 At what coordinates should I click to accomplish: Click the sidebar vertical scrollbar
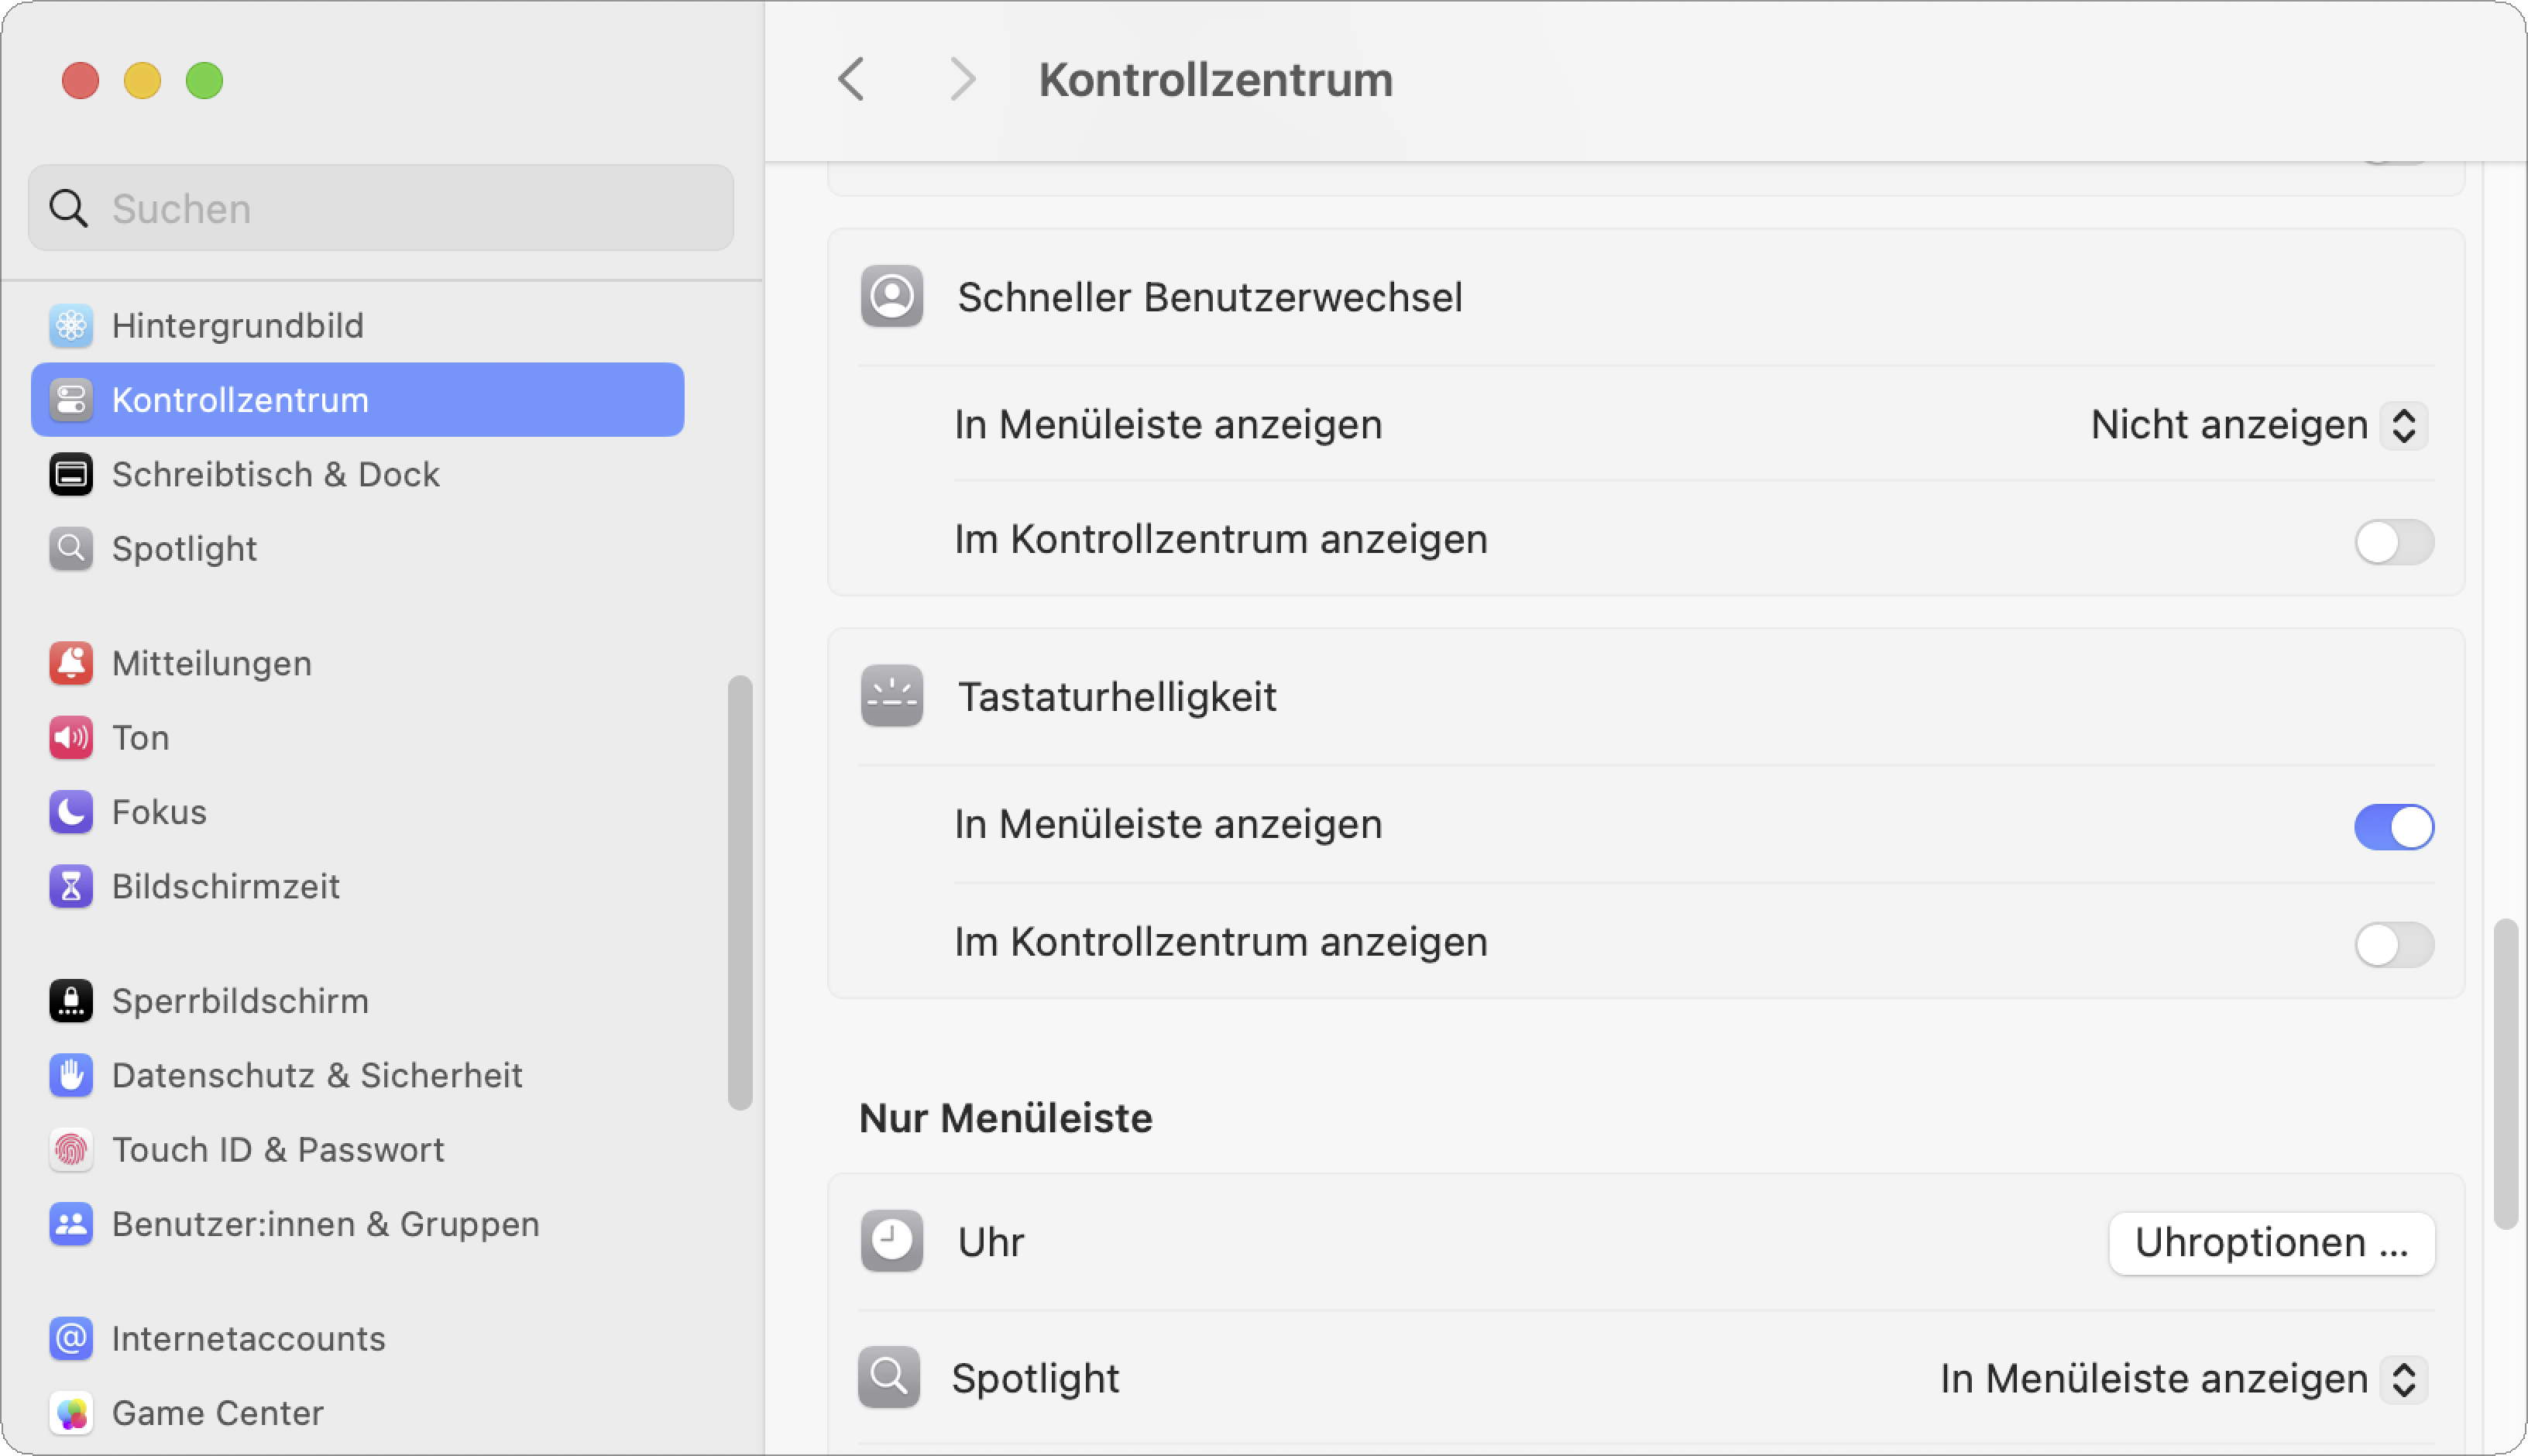[x=740, y=892]
